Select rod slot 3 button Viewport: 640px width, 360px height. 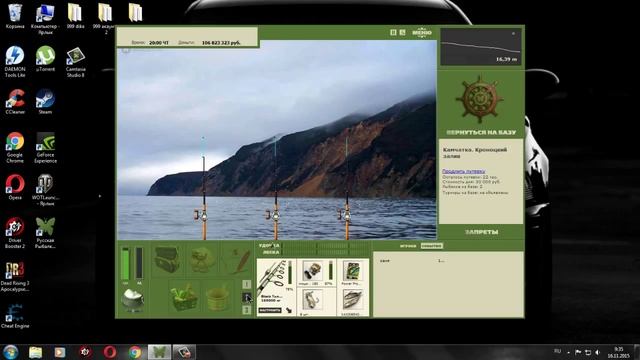pos(247,310)
